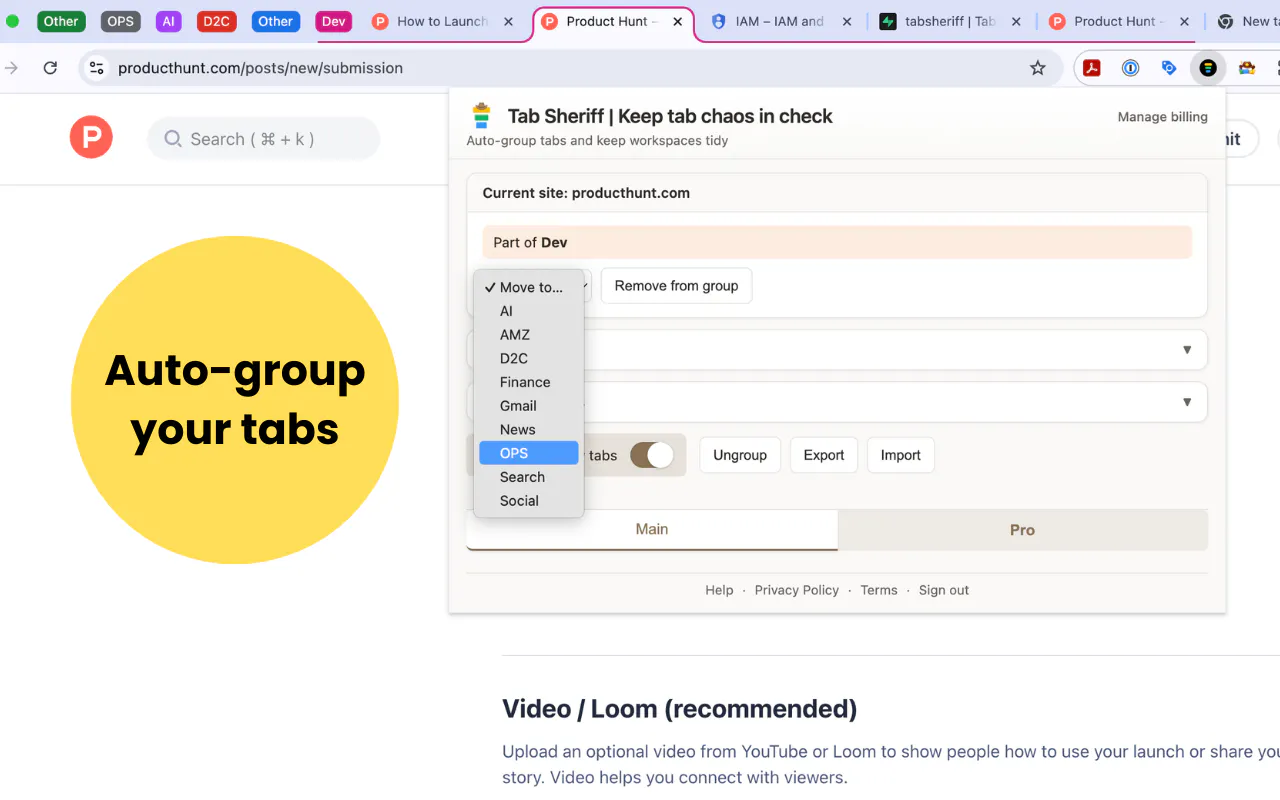
Task: Close the tabsheriff tab
Action: pos(1018,21)
